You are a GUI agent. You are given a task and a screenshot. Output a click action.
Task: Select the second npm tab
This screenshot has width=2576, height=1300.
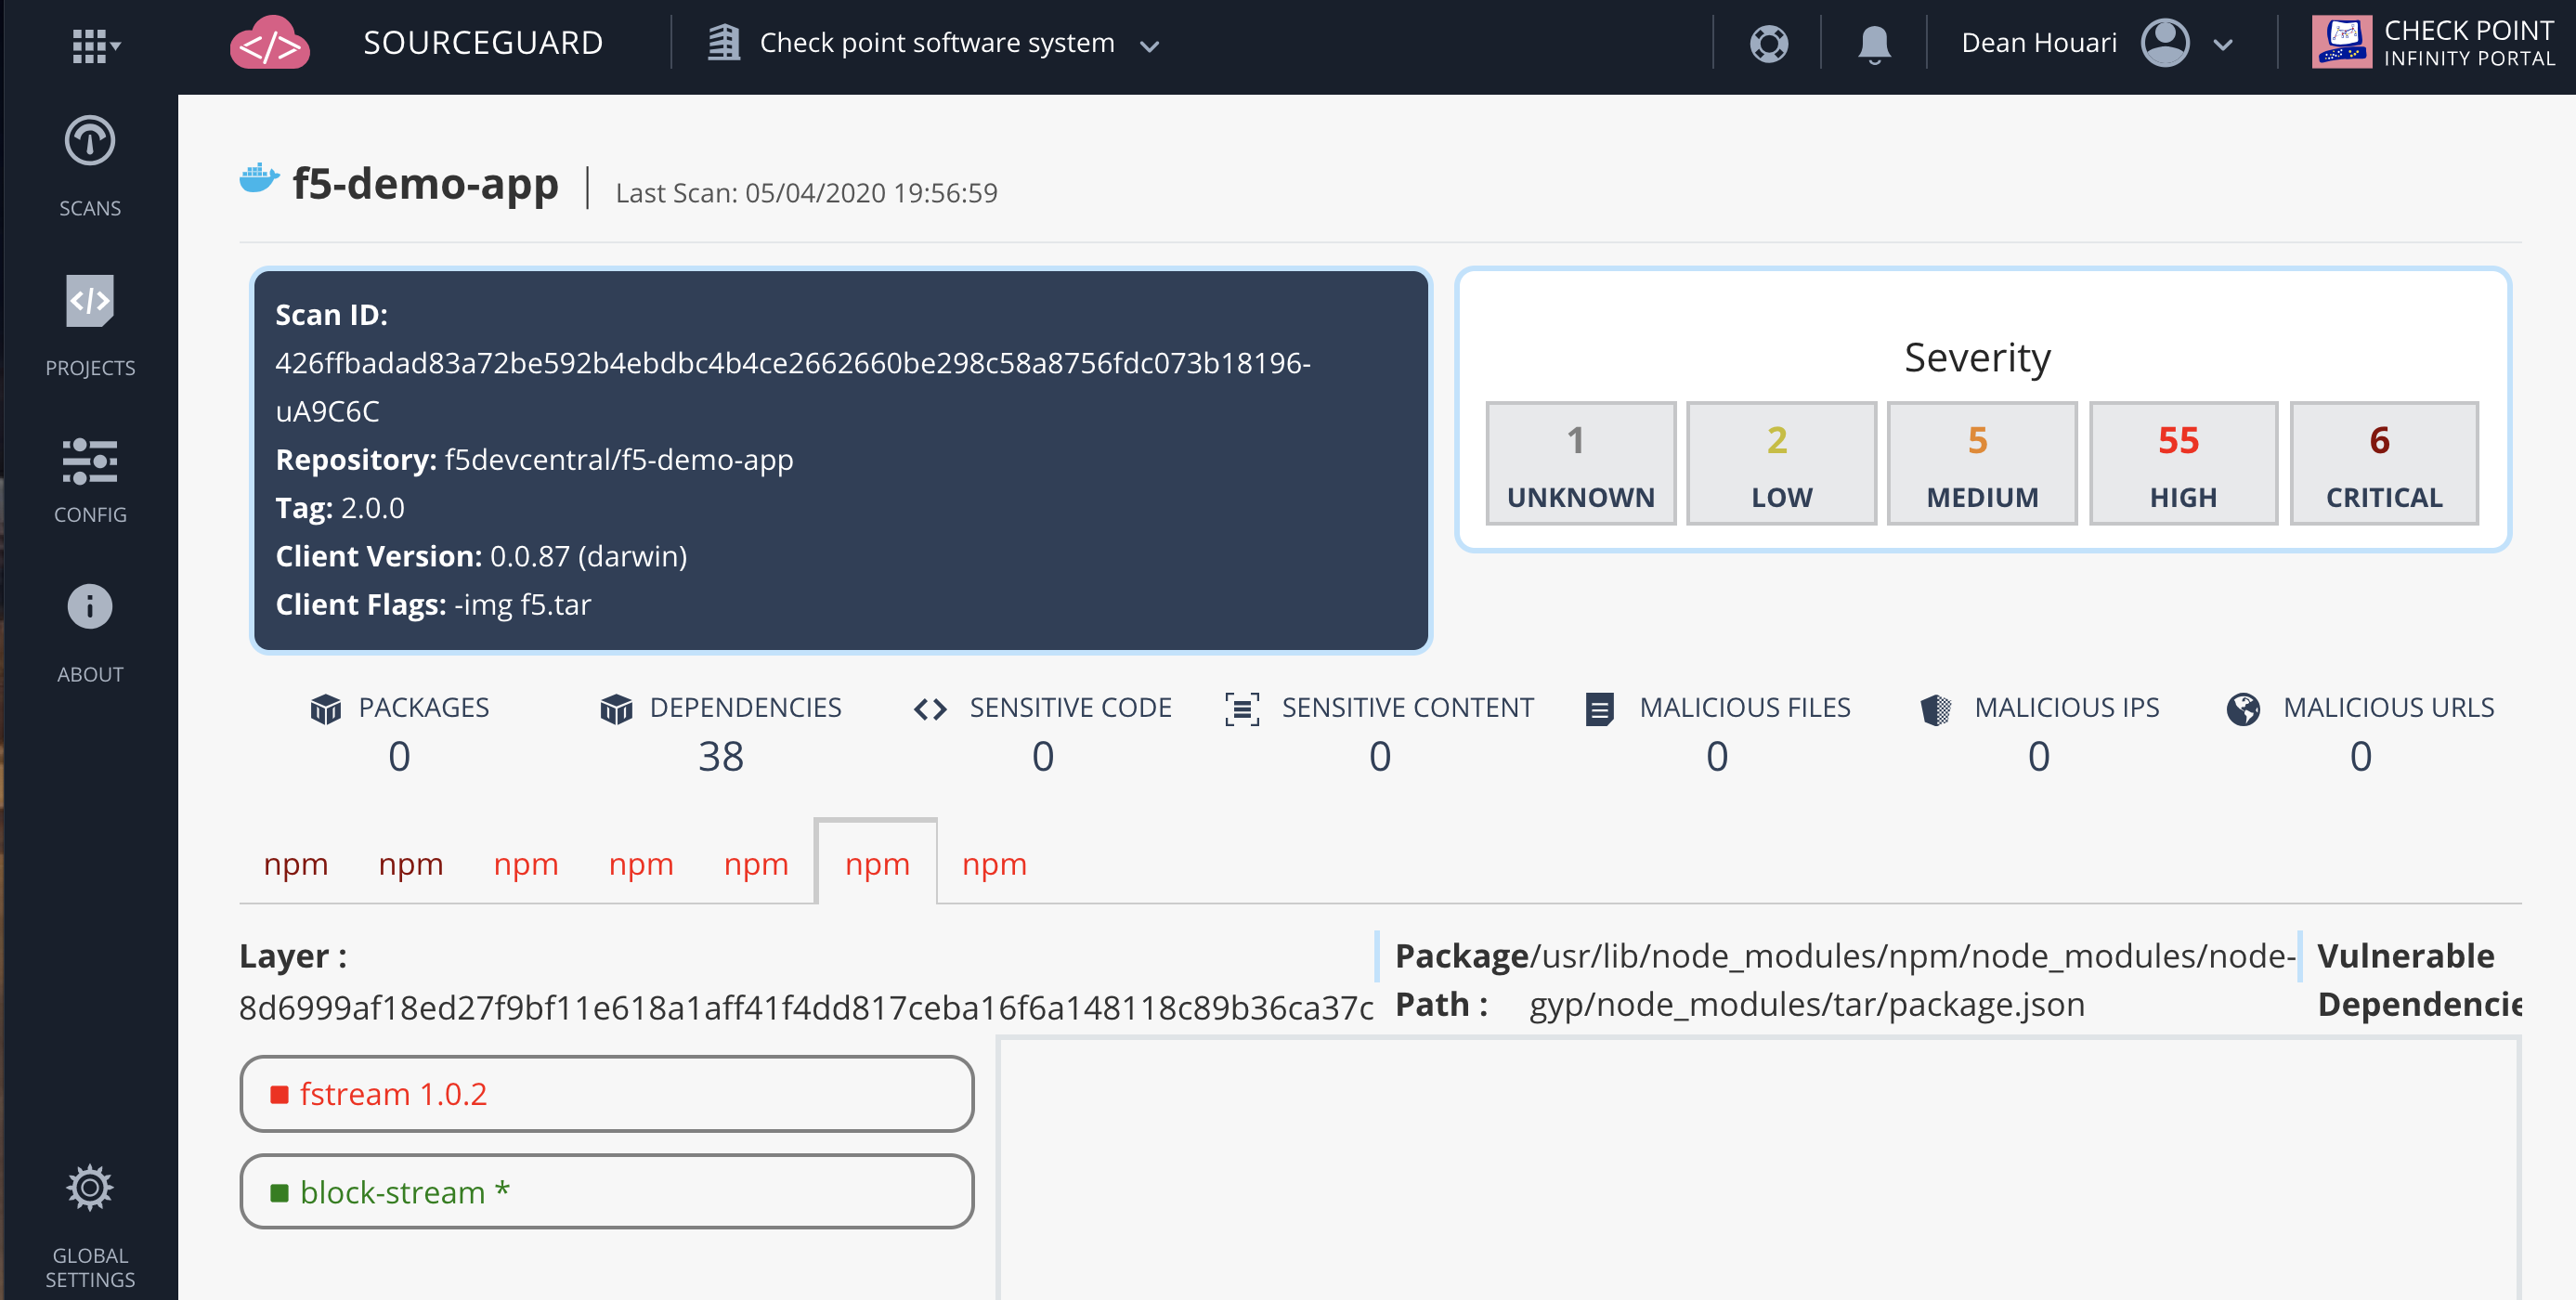[411, 863]
